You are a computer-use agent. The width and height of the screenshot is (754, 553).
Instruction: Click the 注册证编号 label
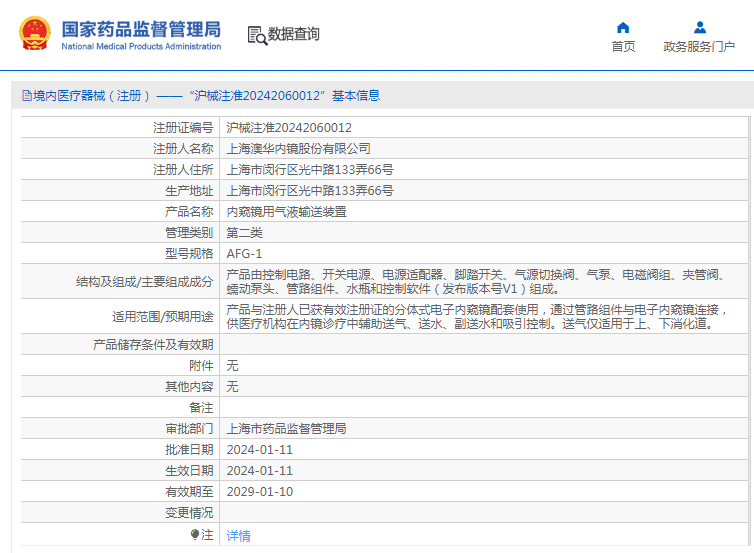click(x=183, y=127)
